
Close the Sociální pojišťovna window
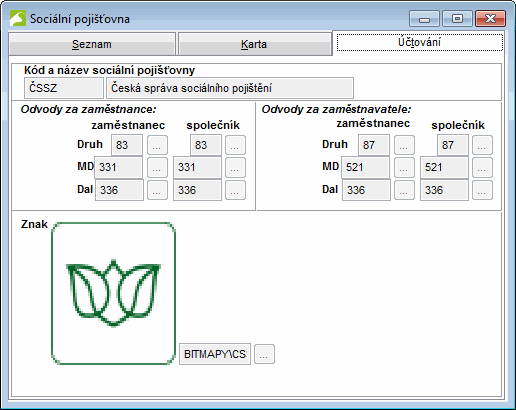pos(490,18)
